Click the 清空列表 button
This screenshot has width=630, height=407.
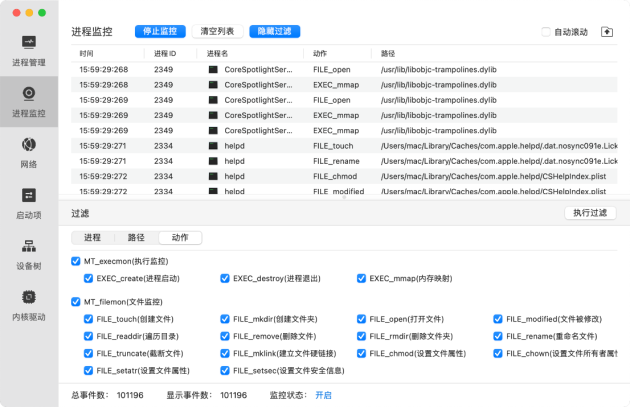(217, 31)
